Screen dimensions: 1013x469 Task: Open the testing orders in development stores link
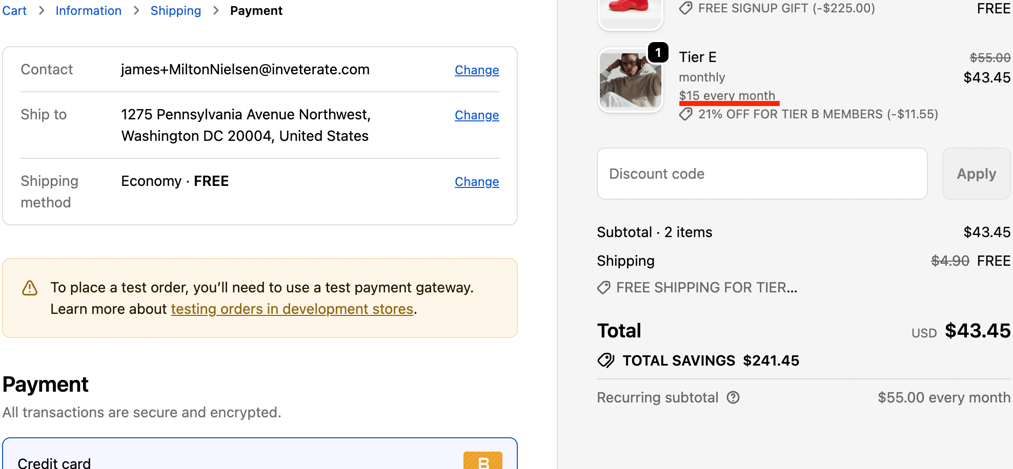292,309
